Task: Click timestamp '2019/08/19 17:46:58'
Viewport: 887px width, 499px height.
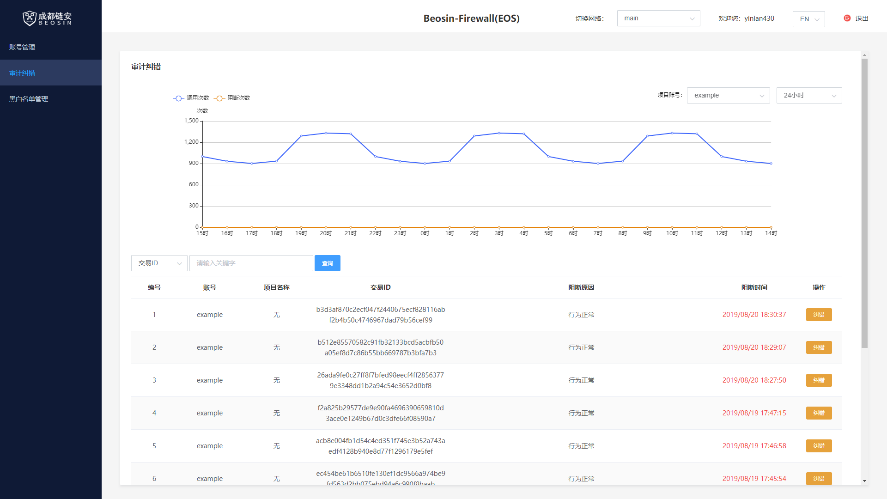Action: click(x=754, y=446)
